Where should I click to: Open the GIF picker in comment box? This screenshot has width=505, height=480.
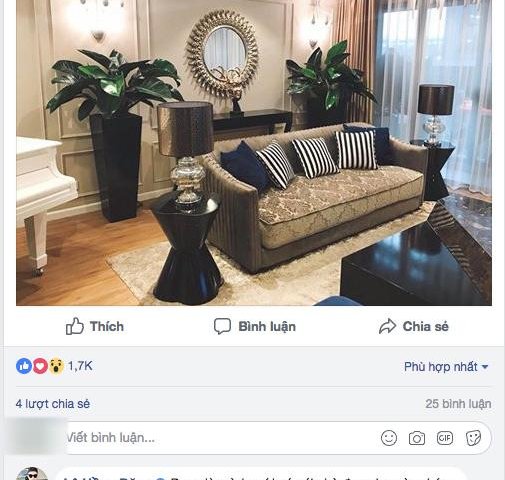click(x=445, y=438)
